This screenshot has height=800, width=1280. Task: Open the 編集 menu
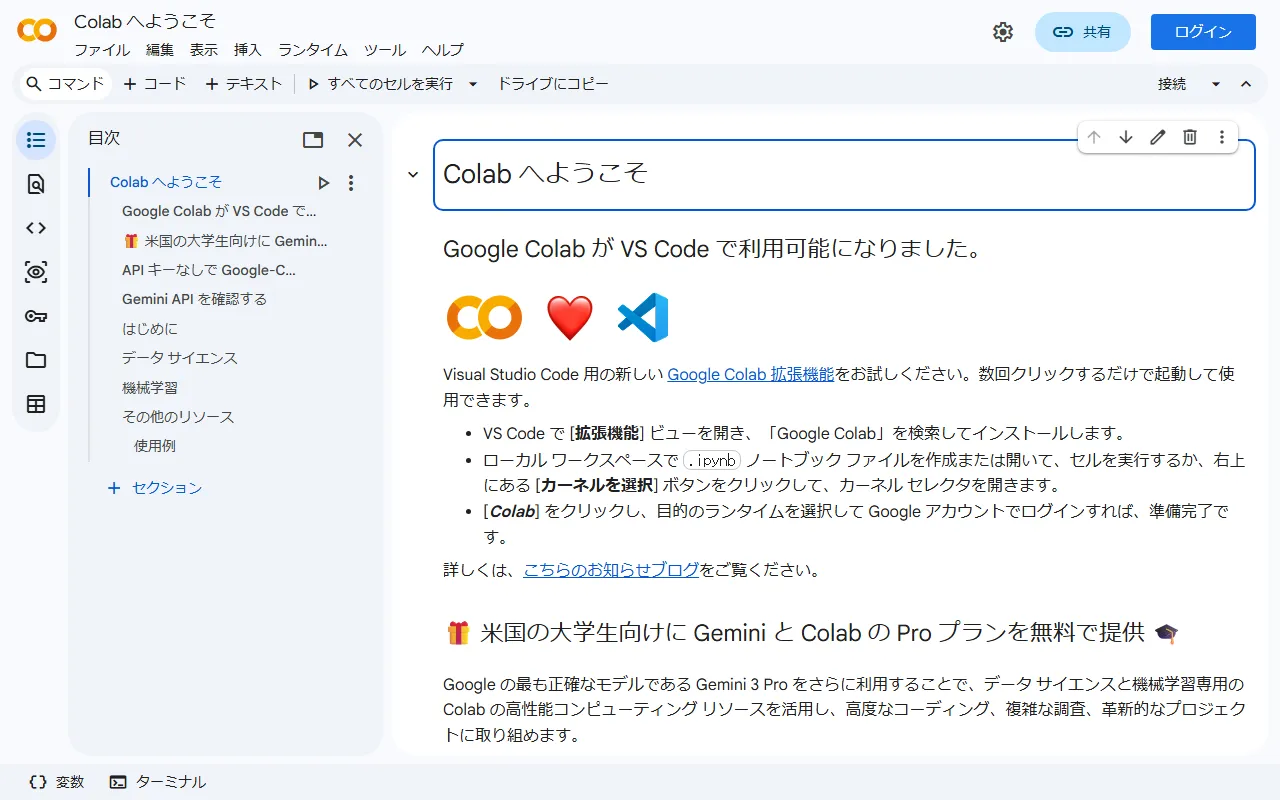160,50
